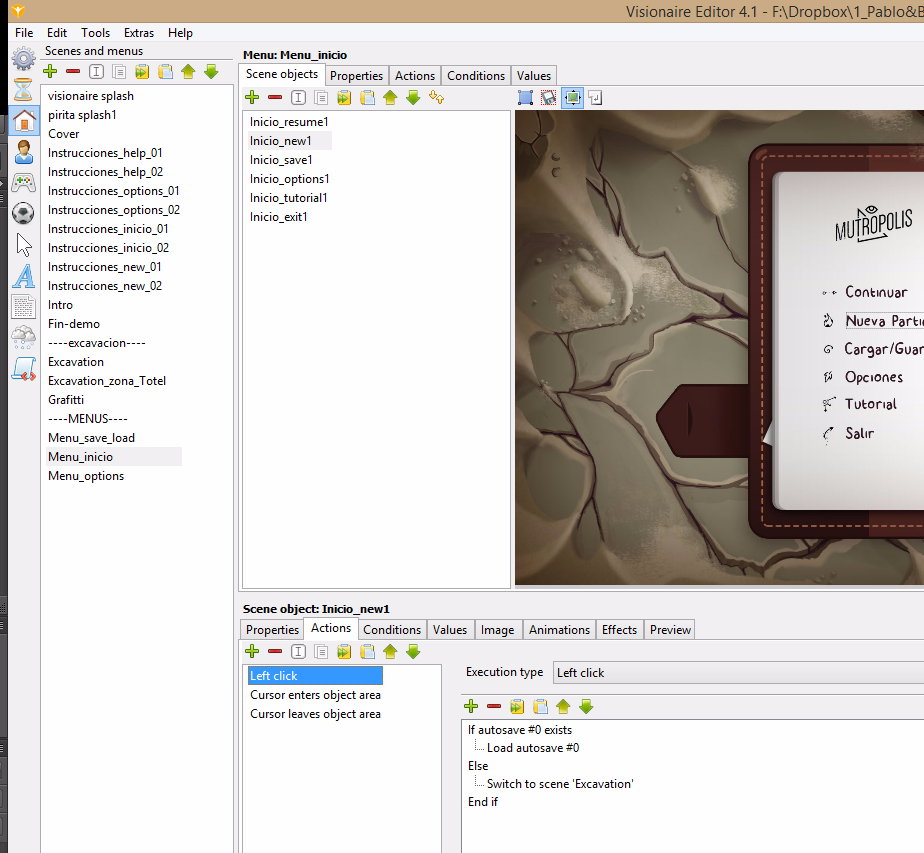This screenshot has height=853, width=924.
Task: Select the Inicio_tutorial1 scene object
Action: [x=288, y=198]
